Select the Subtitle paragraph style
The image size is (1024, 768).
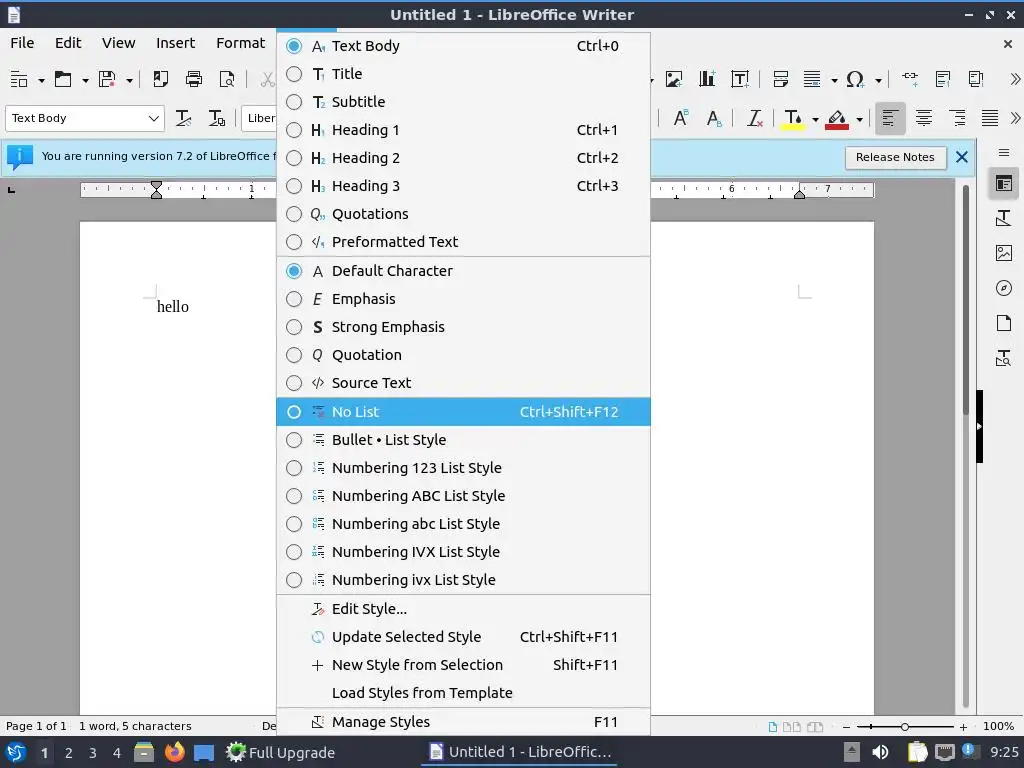pos(463,102)
